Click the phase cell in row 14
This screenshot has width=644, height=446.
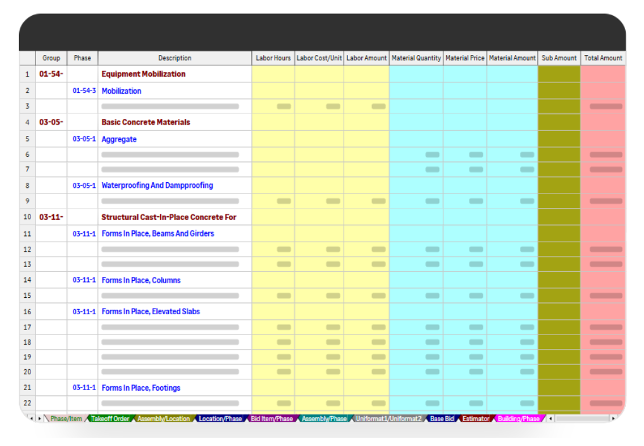84,280
